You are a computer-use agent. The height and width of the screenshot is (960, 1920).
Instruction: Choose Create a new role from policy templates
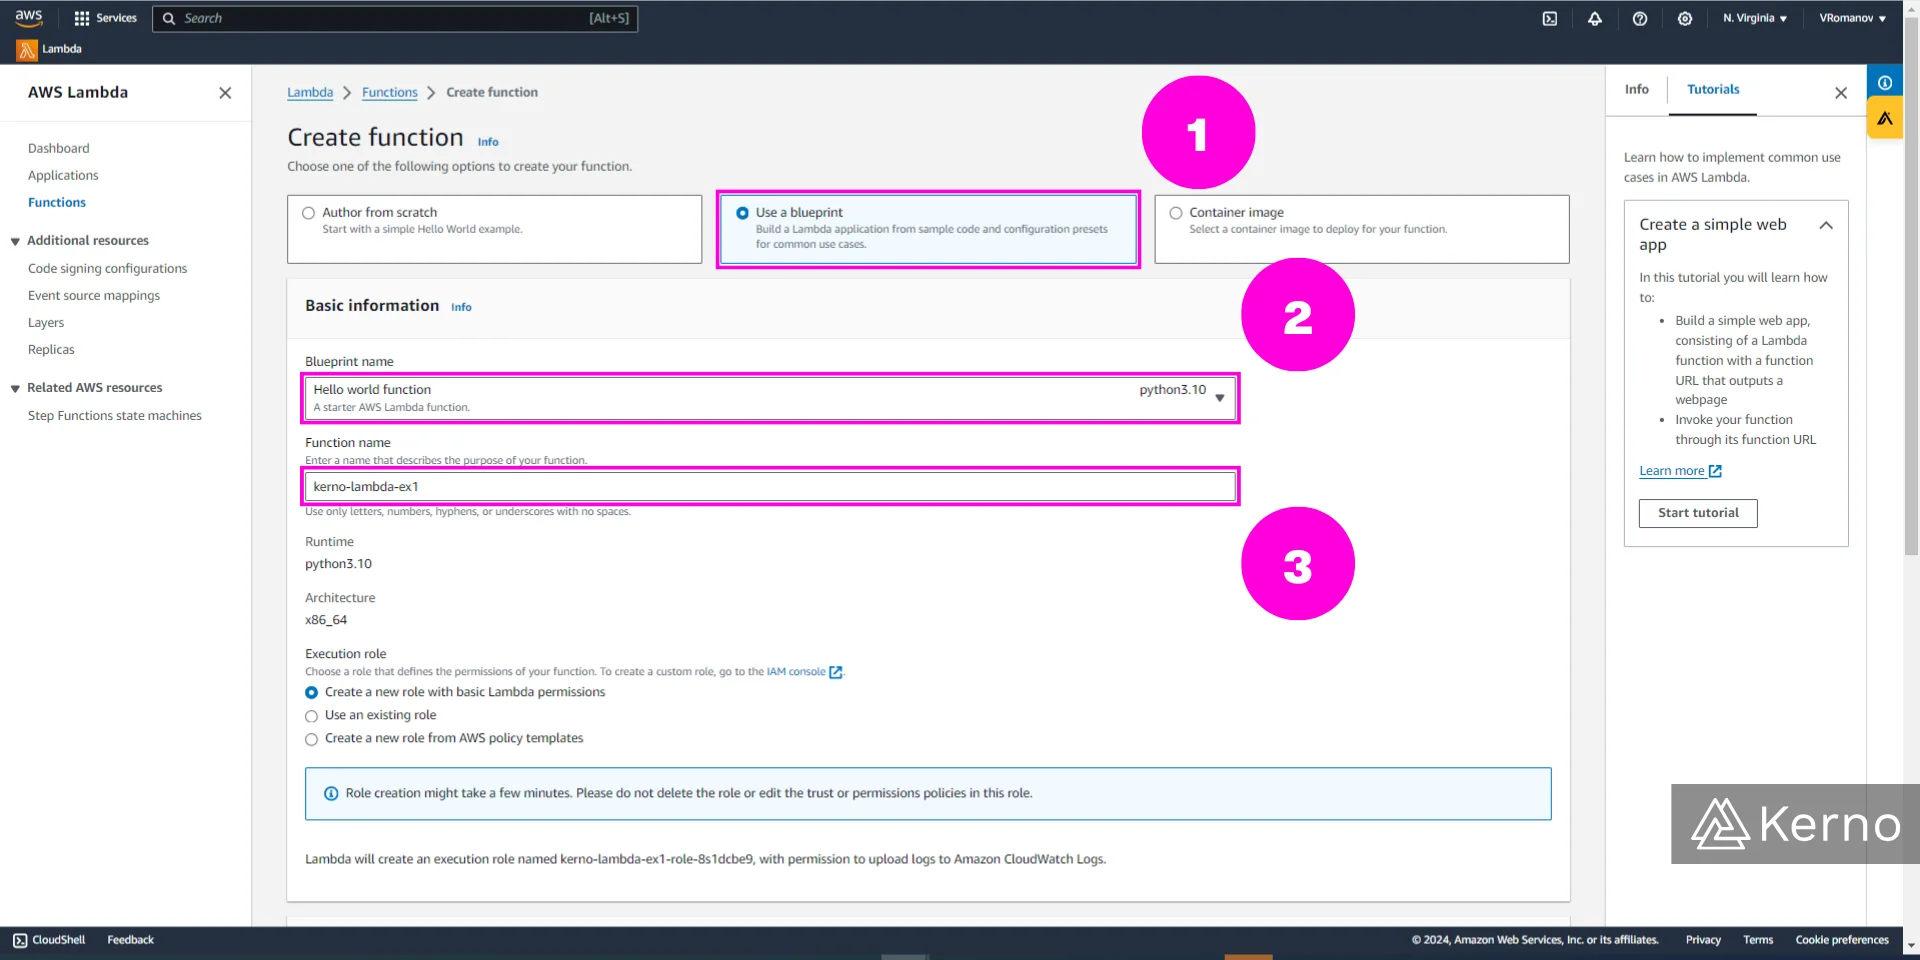point(311,739)
